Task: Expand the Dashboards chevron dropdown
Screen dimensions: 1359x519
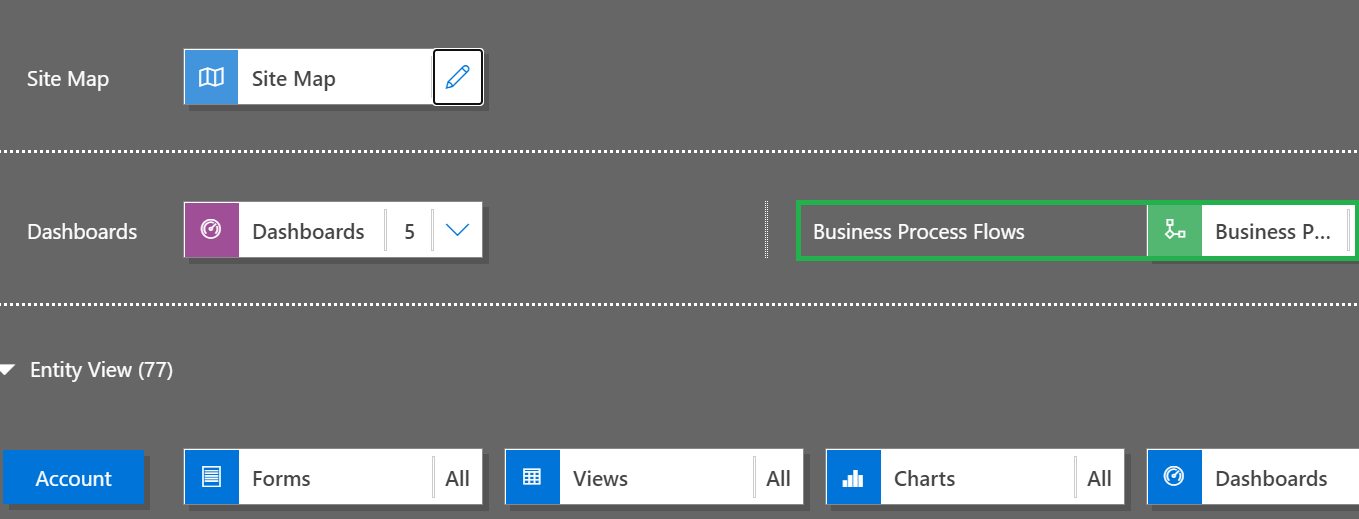Action: [x=457, y=231]
